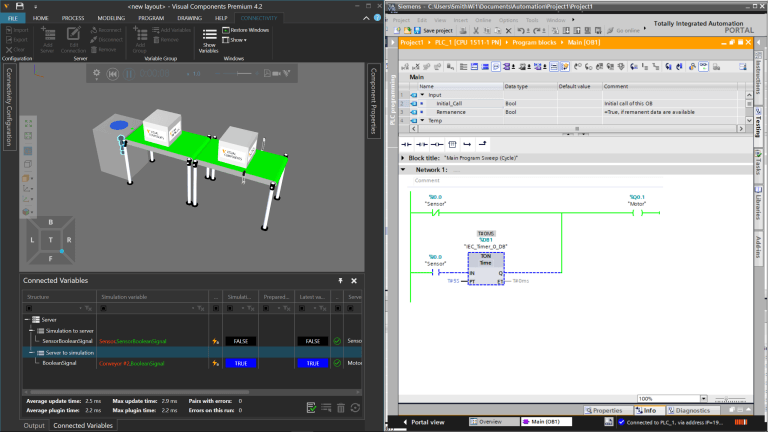Click the Save icon in Visual Components title bar

tap(20, 6)
